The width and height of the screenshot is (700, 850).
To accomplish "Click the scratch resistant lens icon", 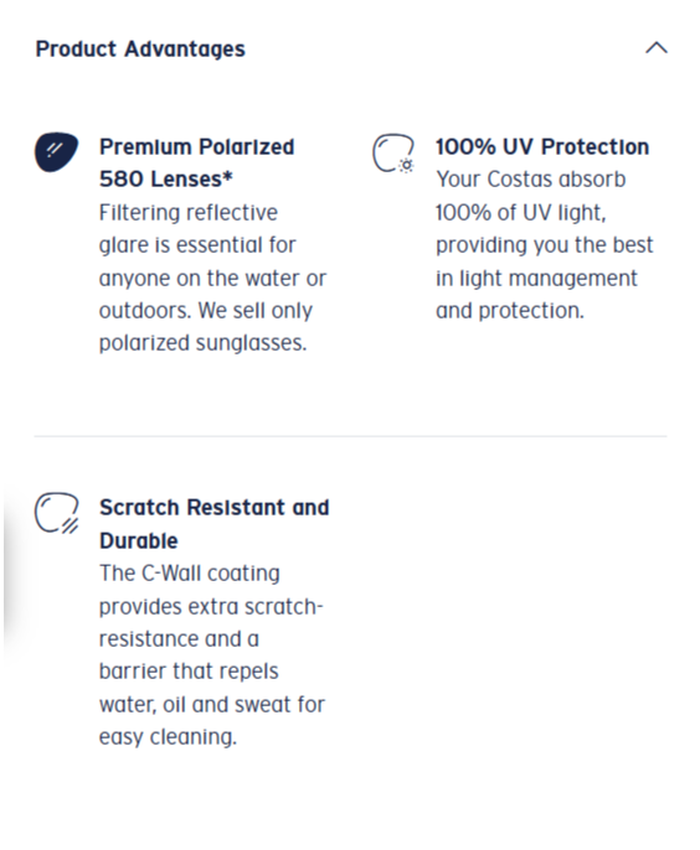I will point(56,513).
